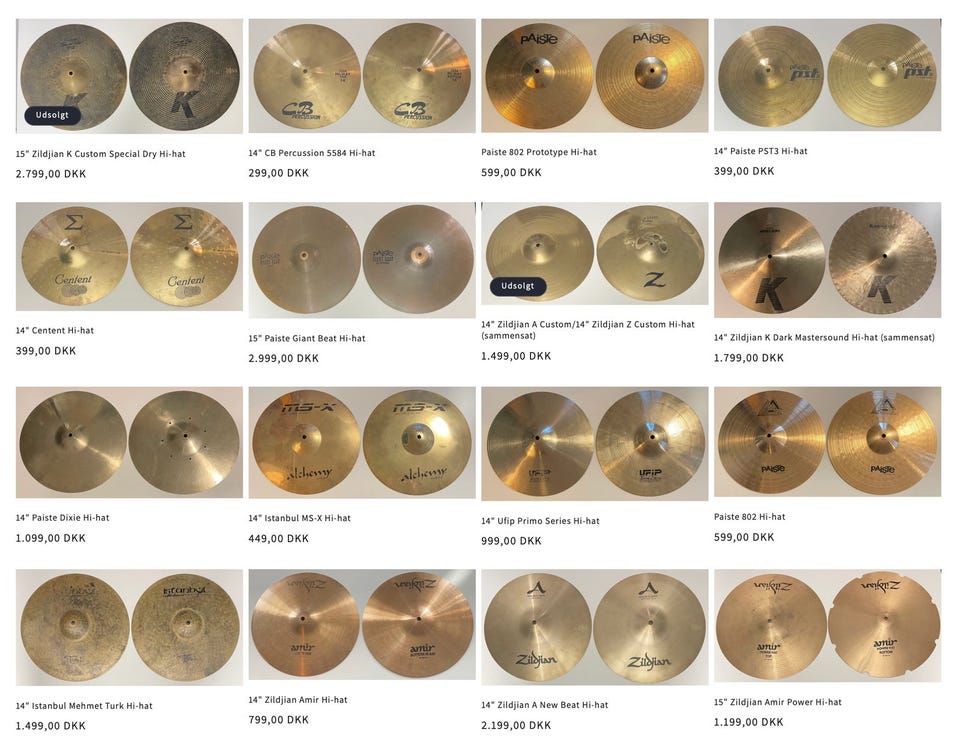Open the Zildjian K Custom Special Dry thumbnail

tap(129, 76)
